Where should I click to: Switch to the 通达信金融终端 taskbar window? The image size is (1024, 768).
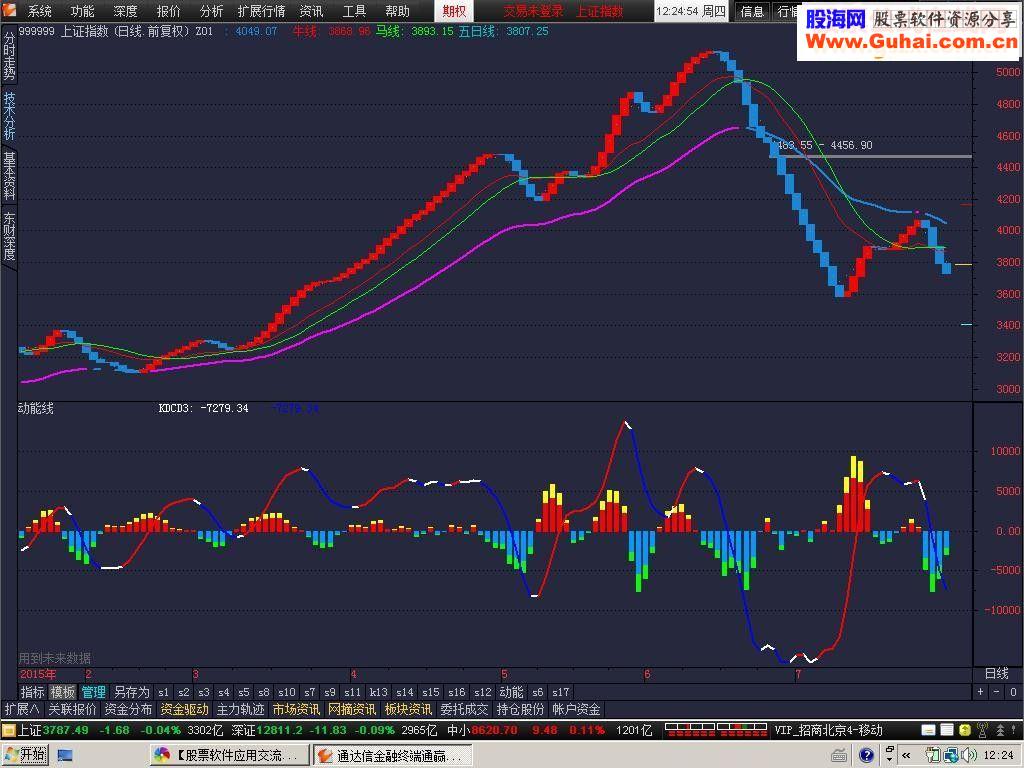[392, 756]
